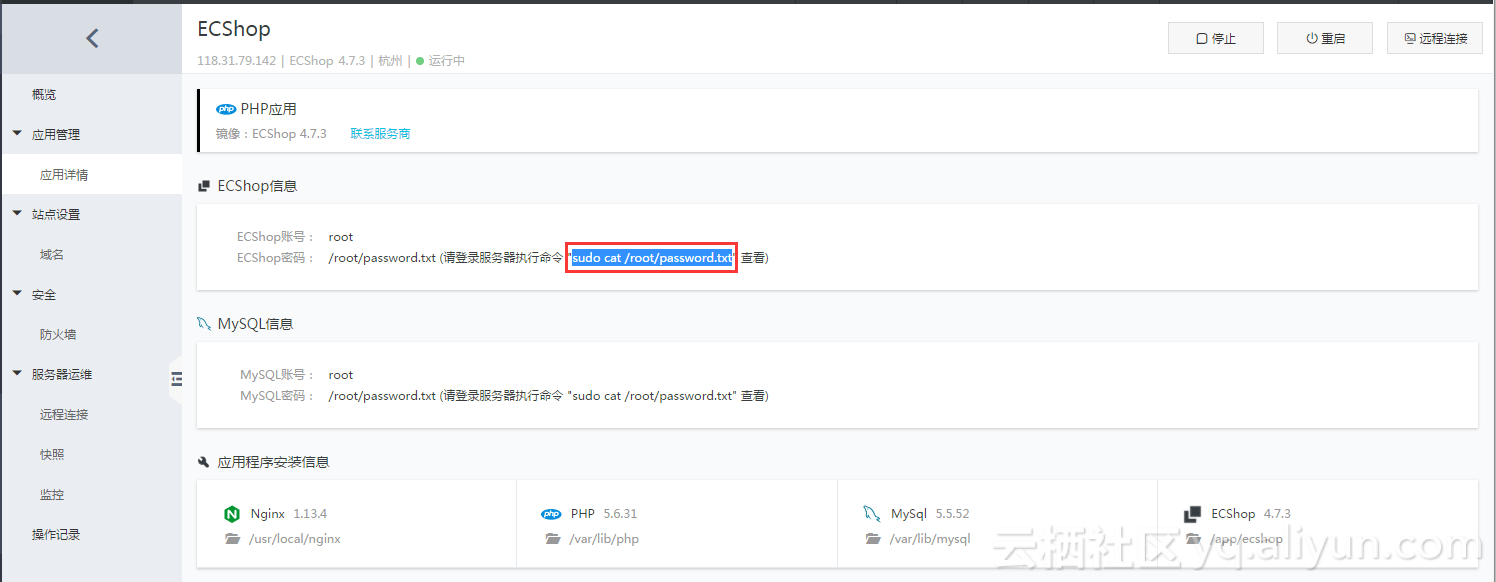Go back using the left chevron arrow
Viewport: 1496px width, 582px height.
pos(92,38)
